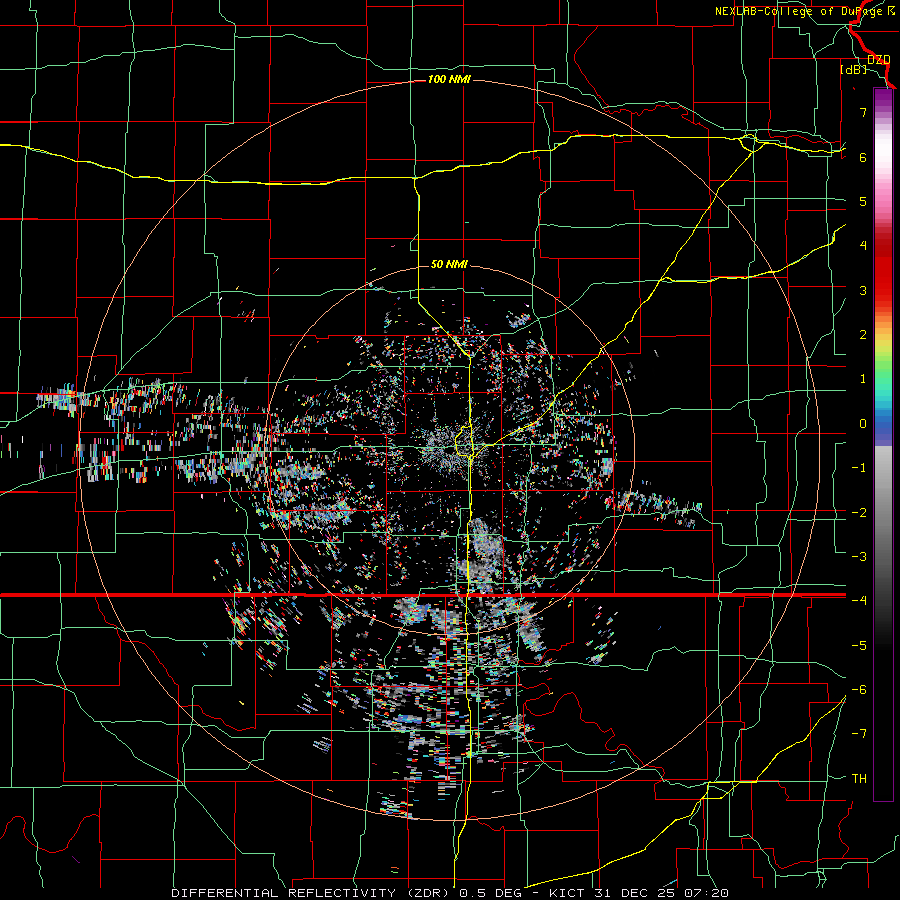Click the TH threshold label on the legend
The image size is (900, 900).
[x=859, y=778]
